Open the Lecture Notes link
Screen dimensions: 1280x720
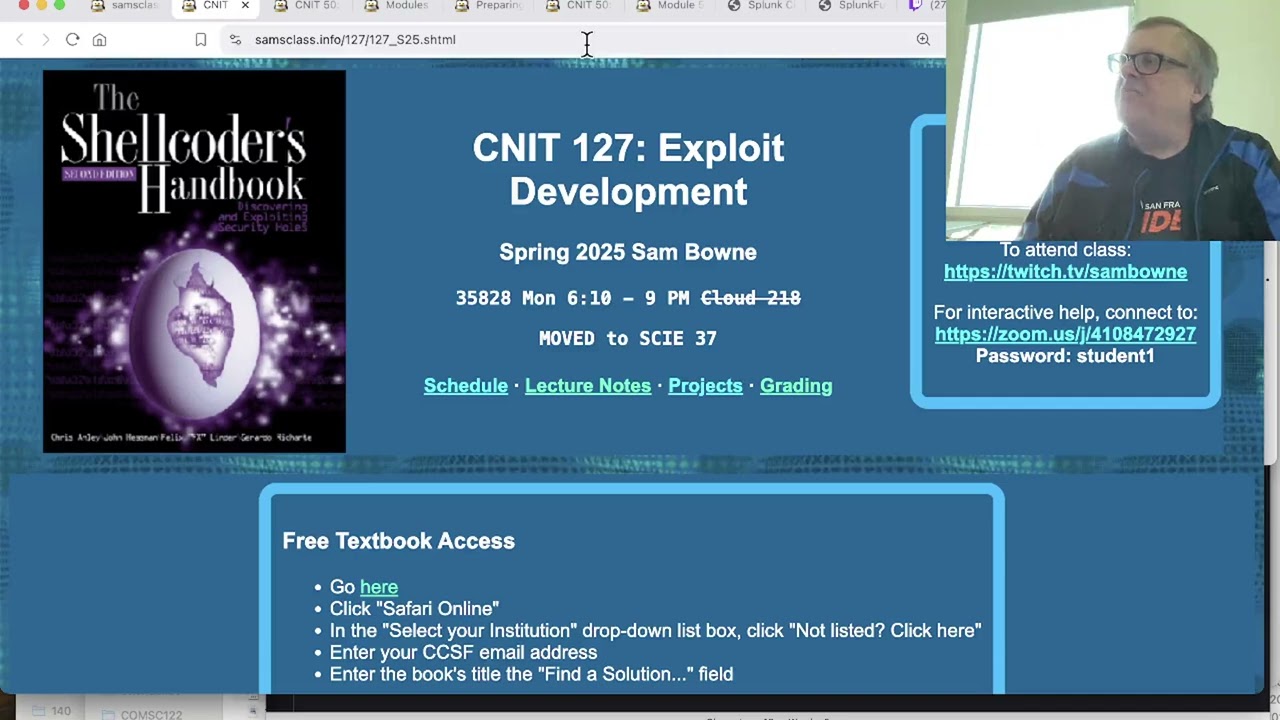click(x=588, y=386)
